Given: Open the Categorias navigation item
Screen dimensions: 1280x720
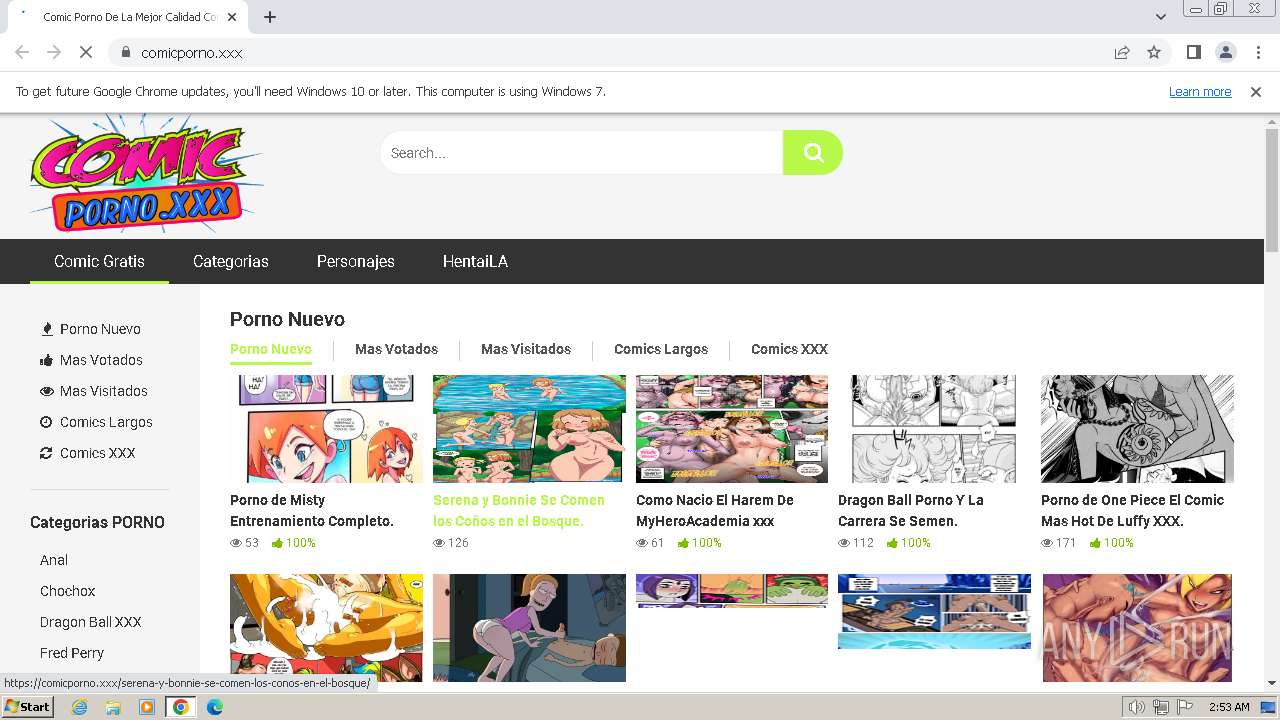Looking at the screenshot, I should 231,261.
